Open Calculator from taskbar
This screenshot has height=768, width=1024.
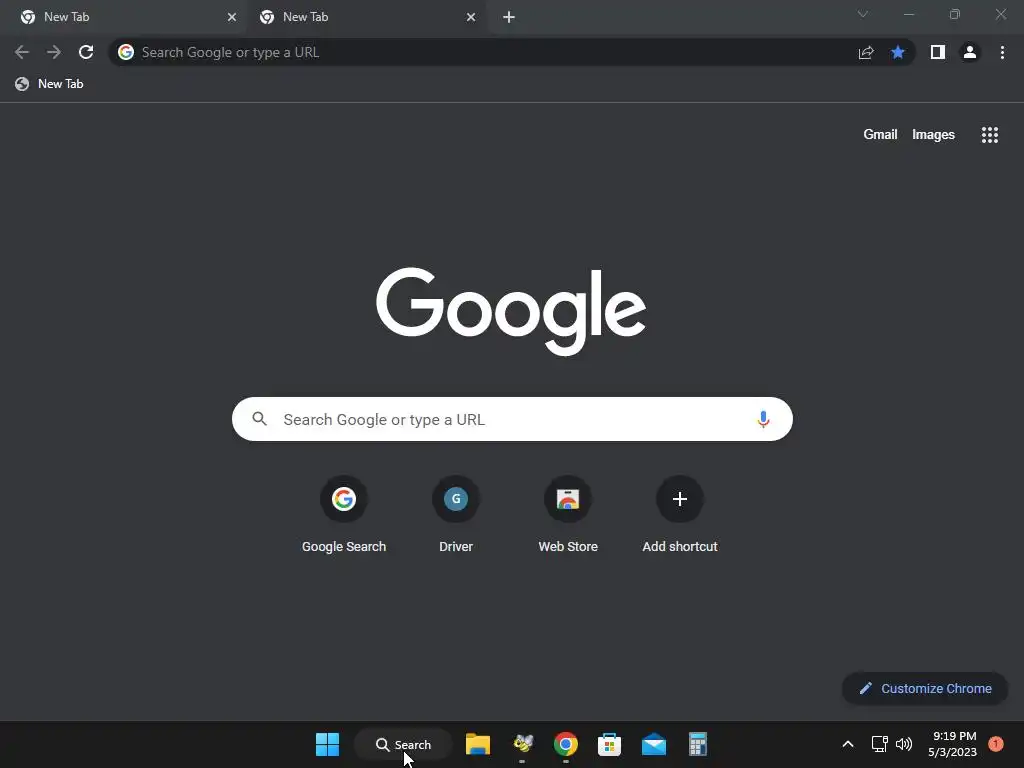(697, 744)
